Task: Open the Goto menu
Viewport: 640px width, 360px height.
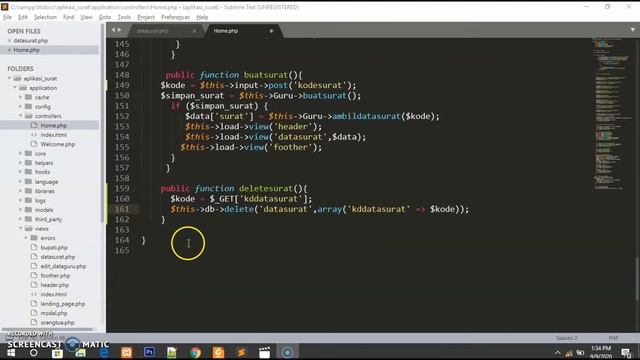Action: (105, 17)
